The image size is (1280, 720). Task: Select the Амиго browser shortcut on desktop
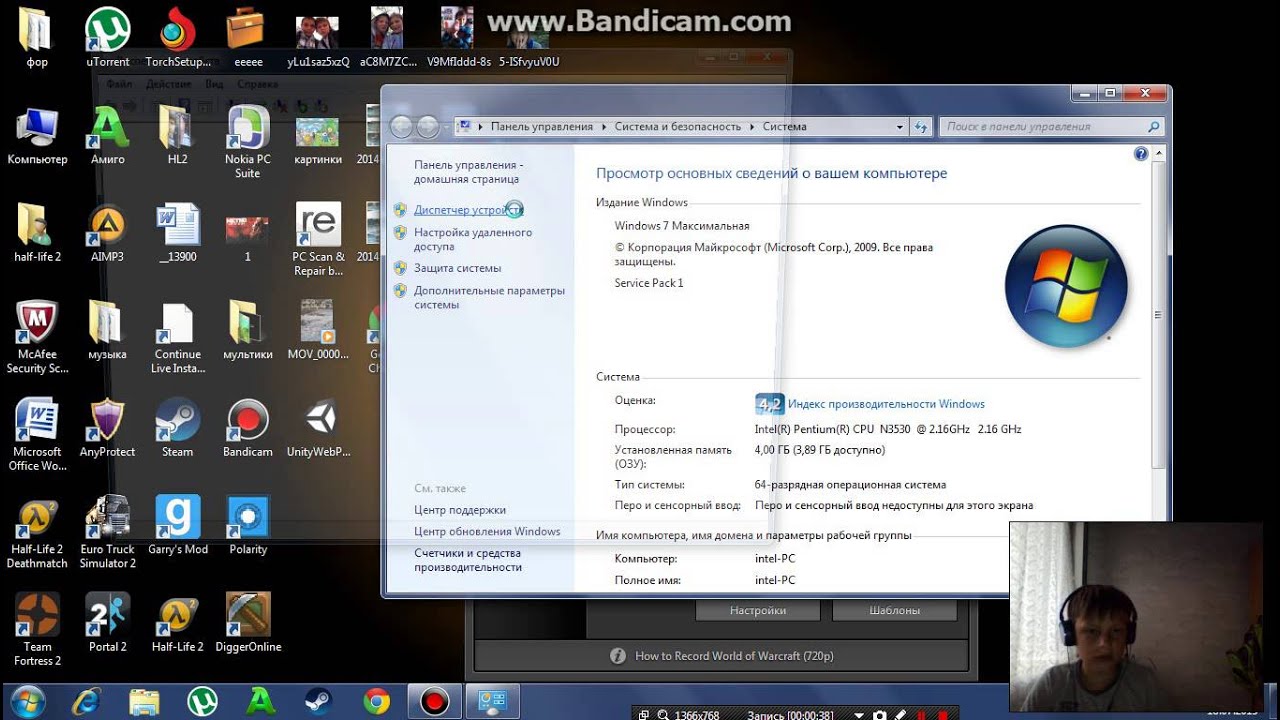[x=108, y=135]
